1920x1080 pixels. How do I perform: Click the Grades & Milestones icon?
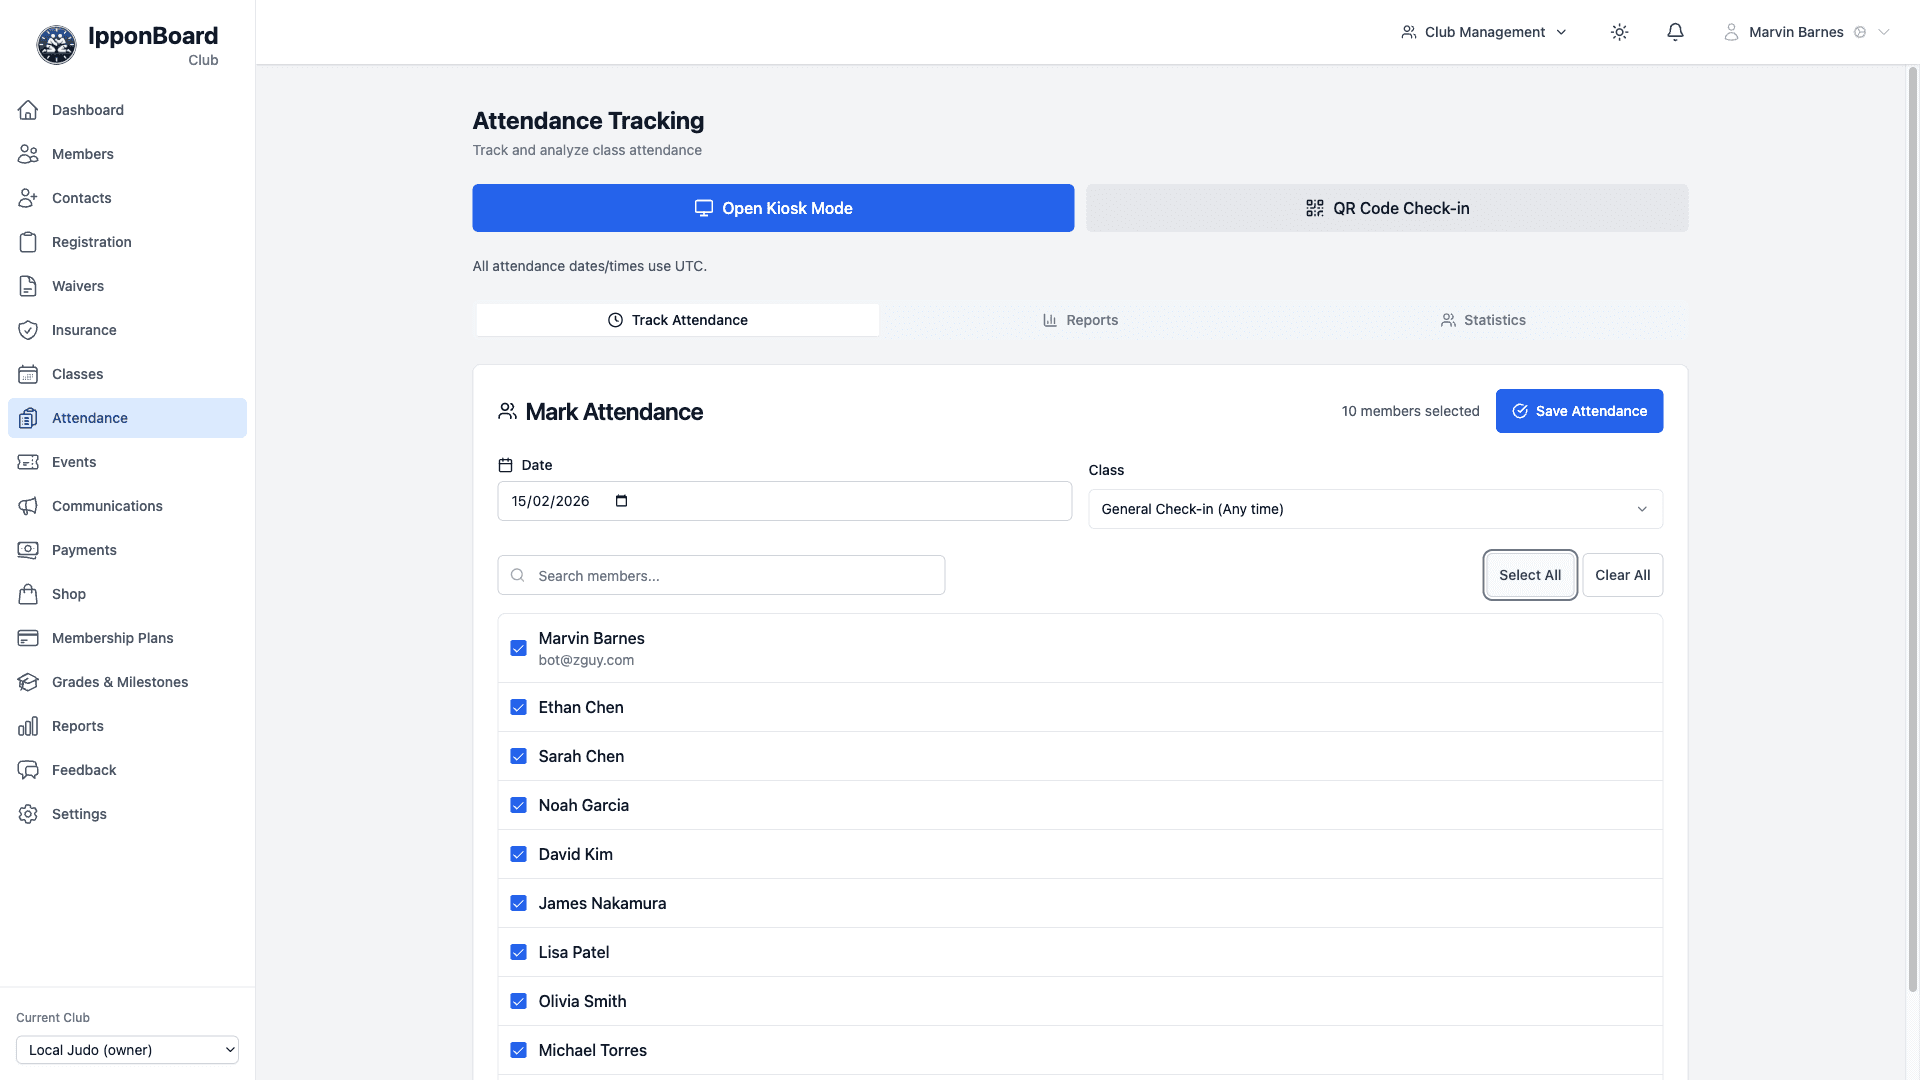(29, 682)
